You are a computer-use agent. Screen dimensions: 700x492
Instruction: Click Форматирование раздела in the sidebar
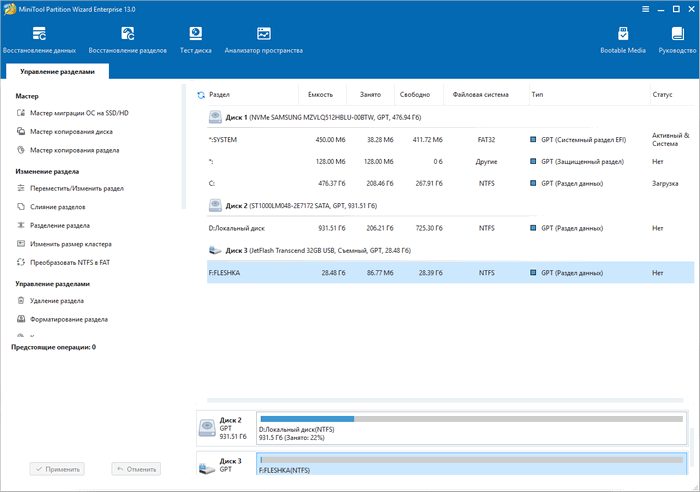tap(69, 320)
